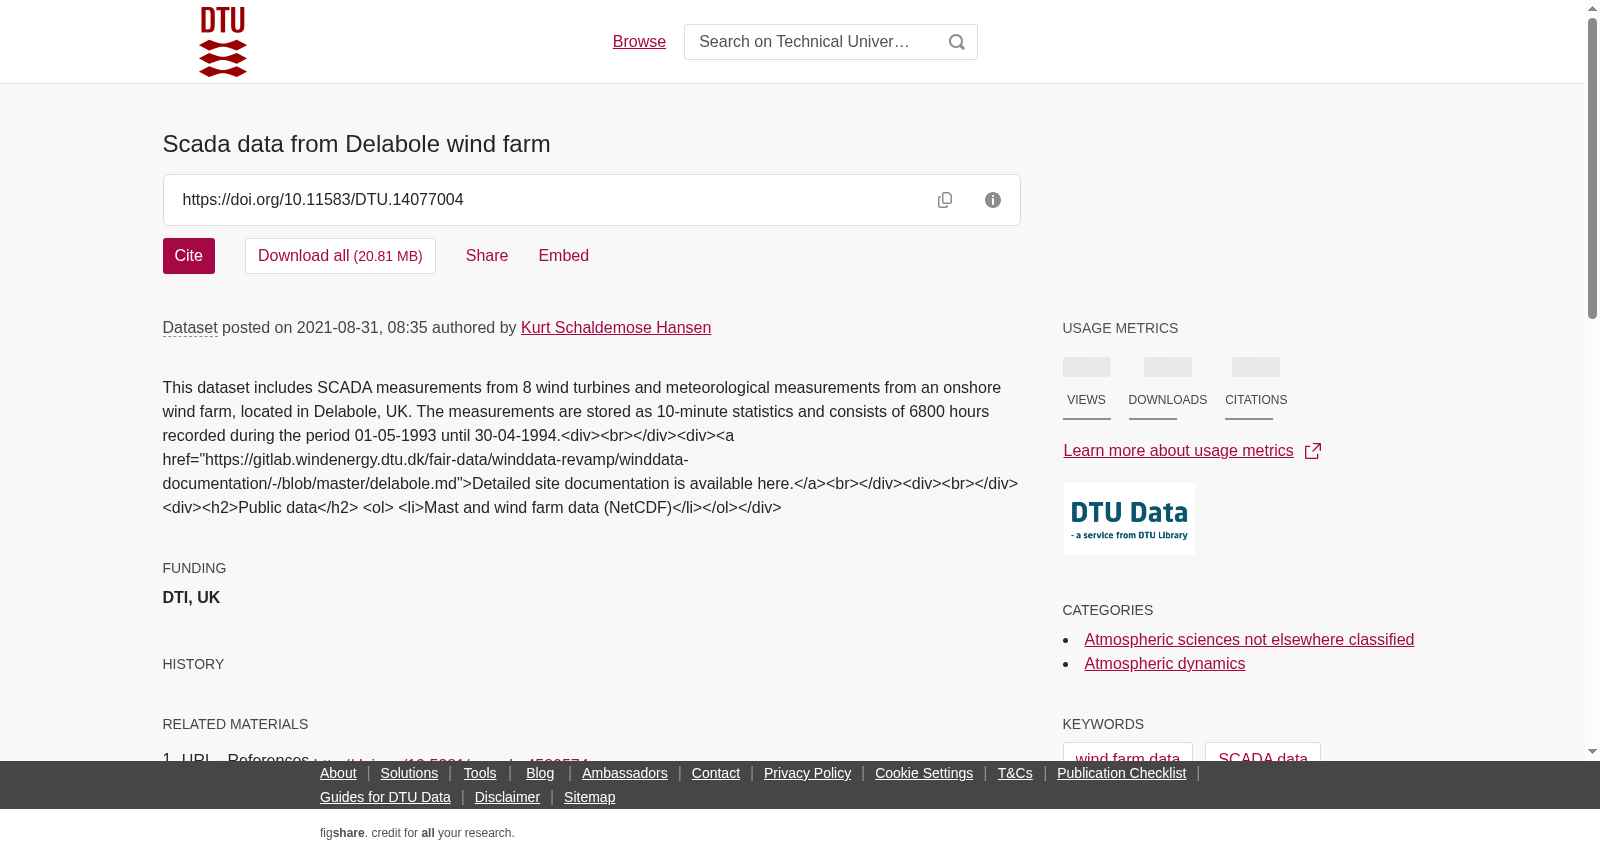The image size is (1600, 857).
Task: Click the external link icon beside usage metrics
Action: coord(1313,451)
